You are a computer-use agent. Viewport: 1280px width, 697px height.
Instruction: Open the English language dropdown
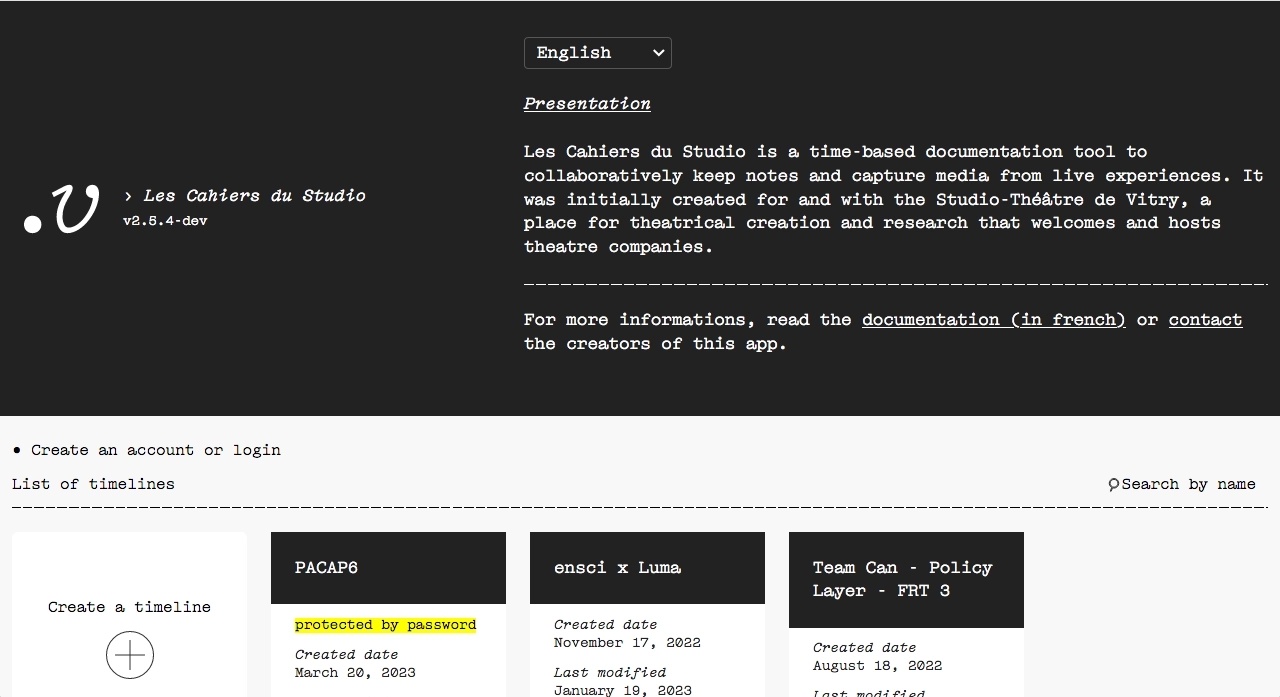point(597,53)
